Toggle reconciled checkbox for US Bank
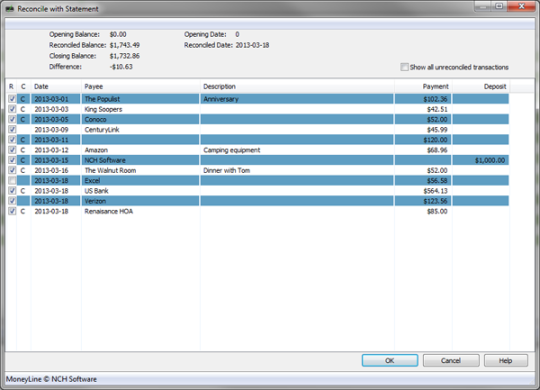The height and width of the screenshot is (390, 540). point(12,191)
